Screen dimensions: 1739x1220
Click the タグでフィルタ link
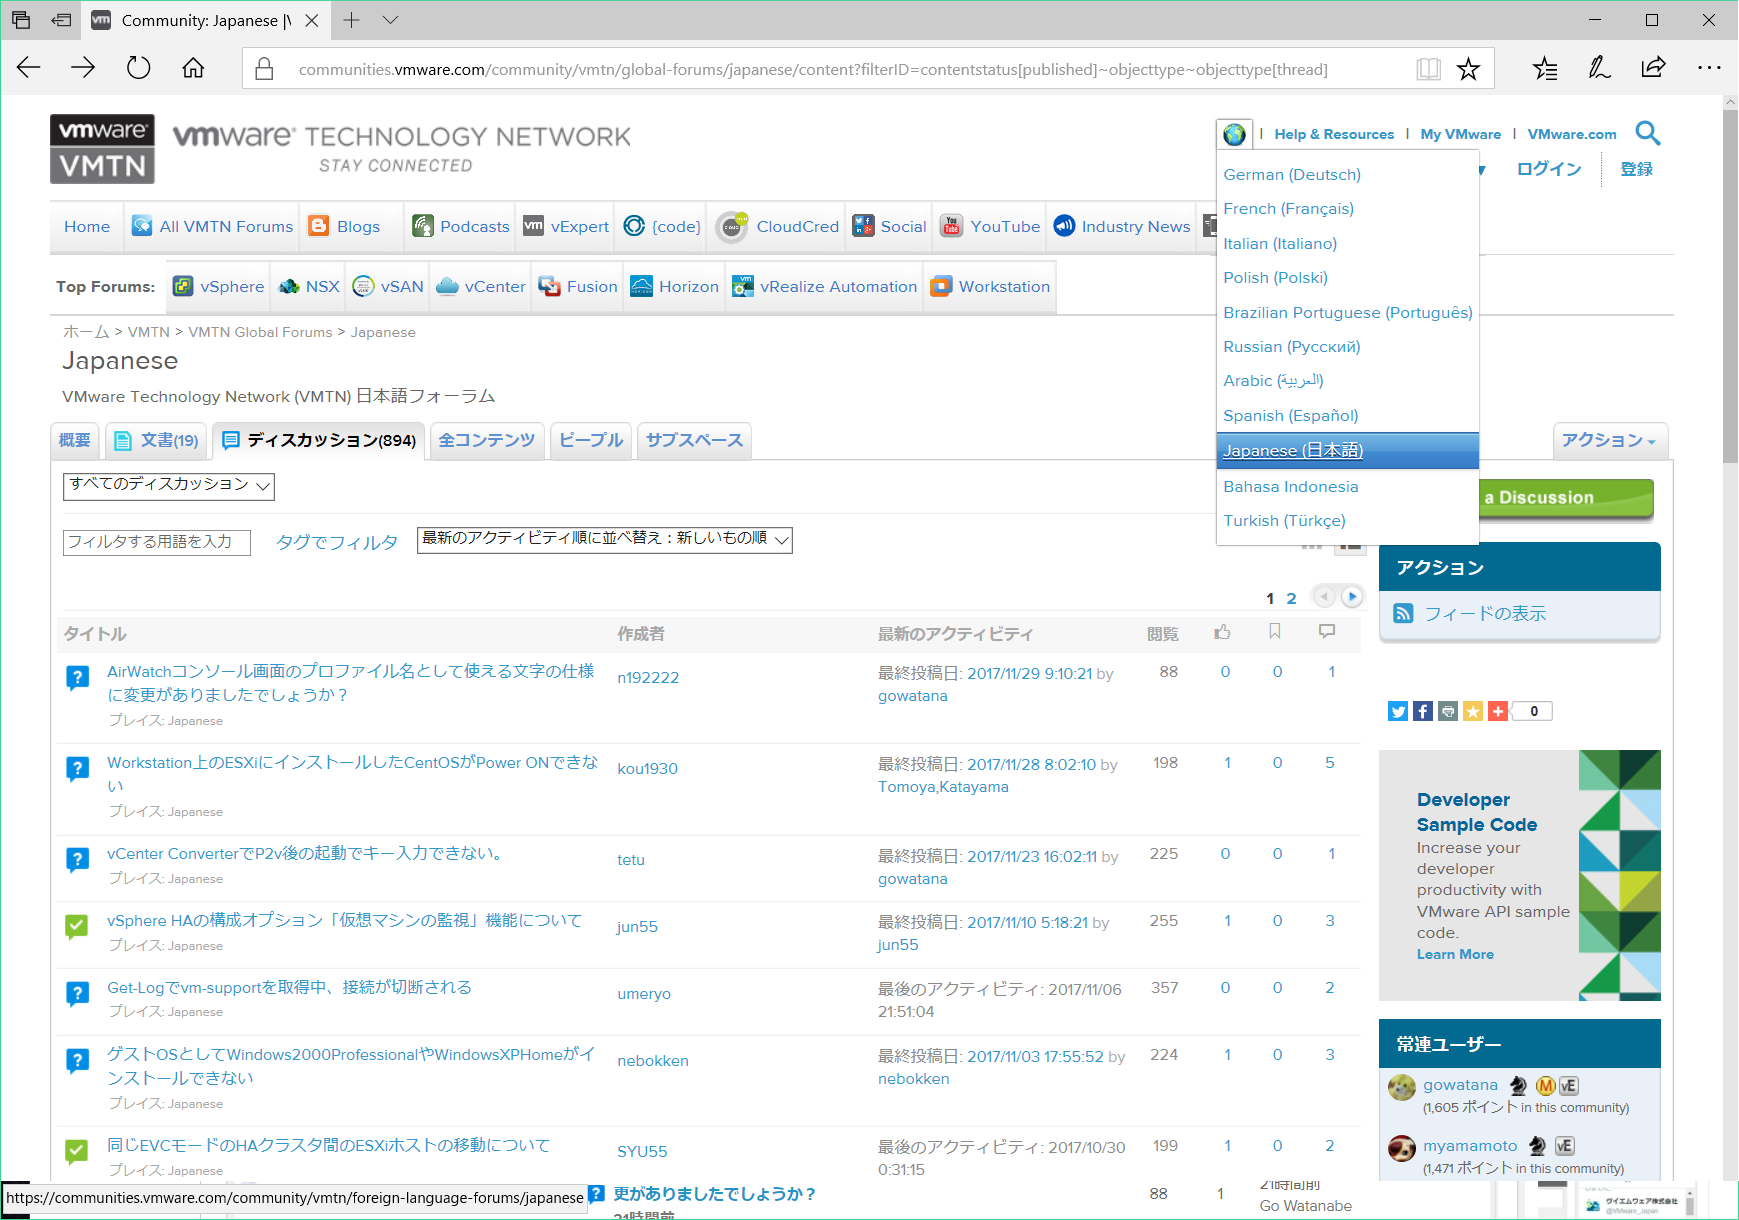click(x=337, y=542)
